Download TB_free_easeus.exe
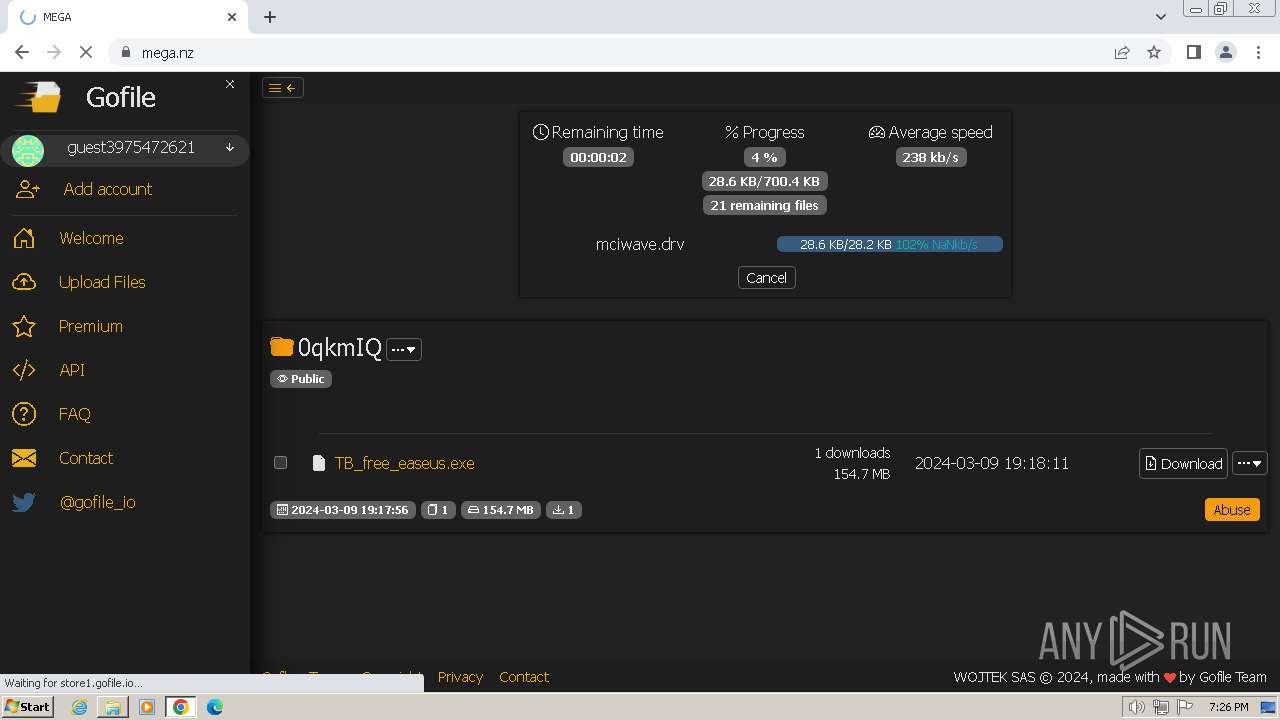 coord(1183,463)
